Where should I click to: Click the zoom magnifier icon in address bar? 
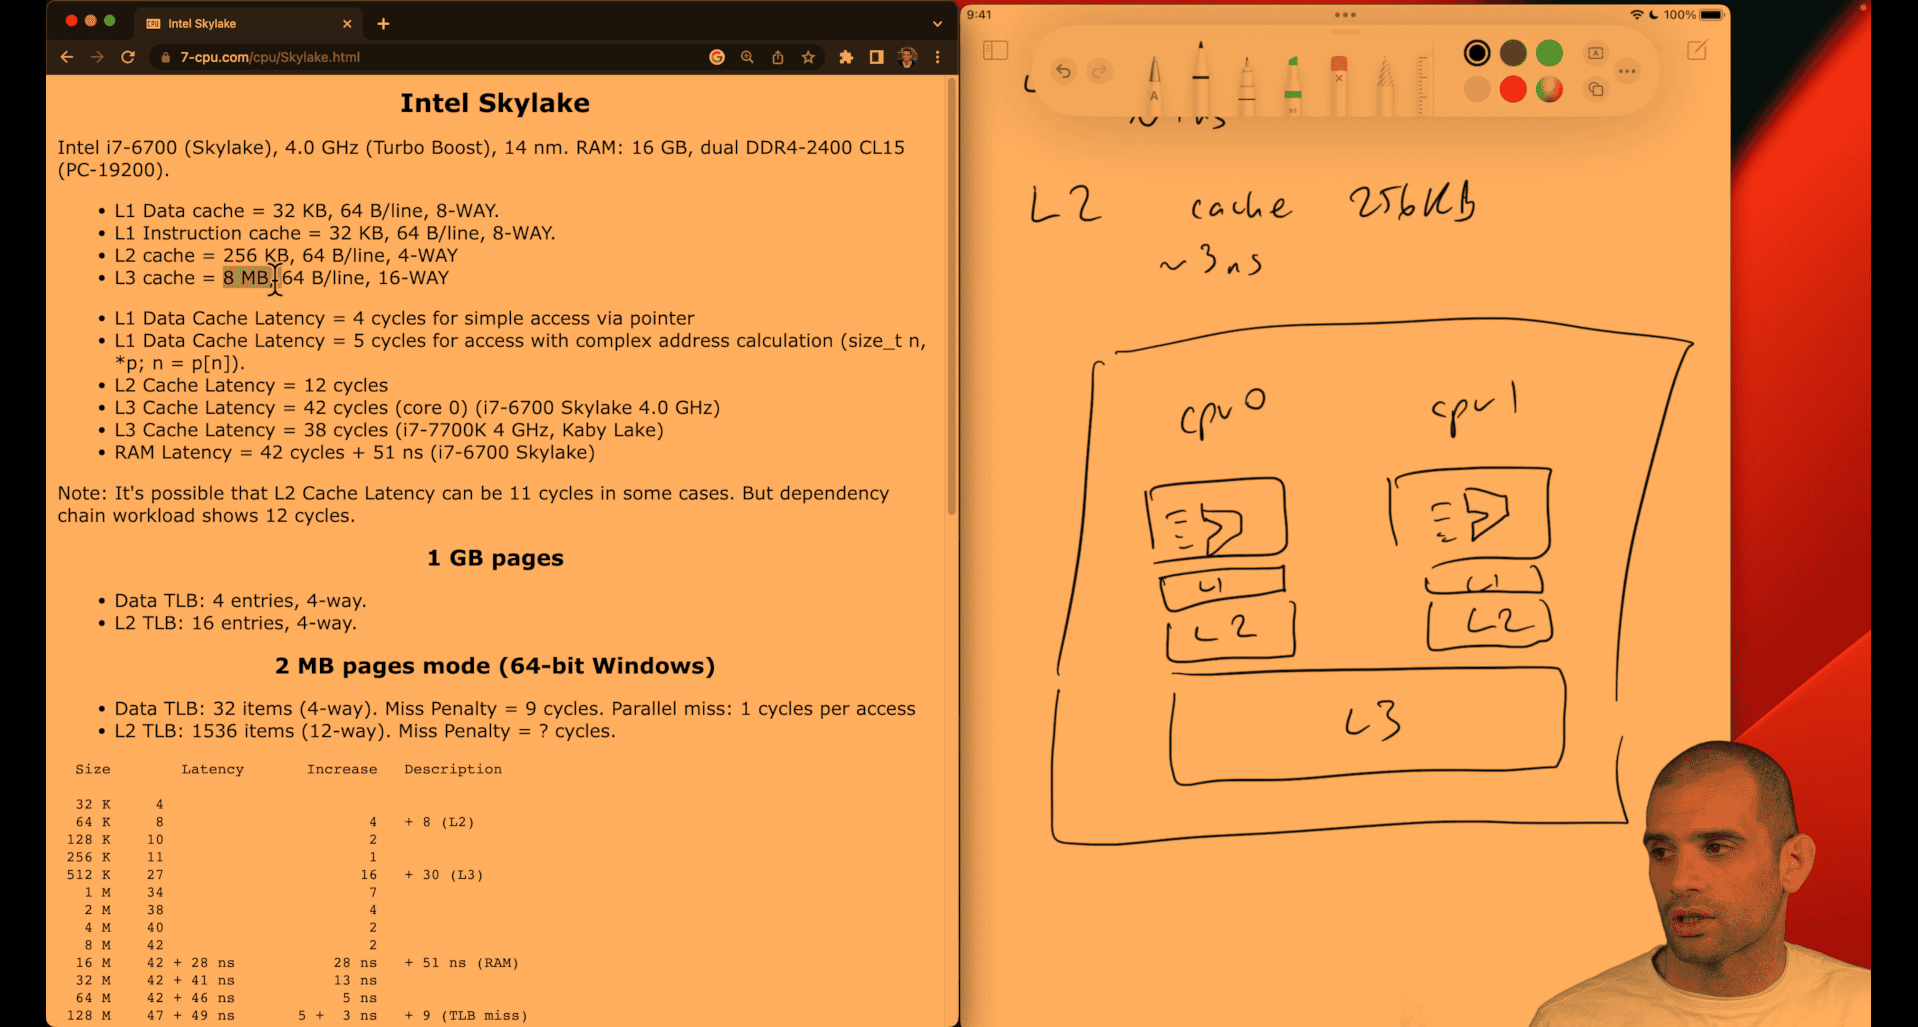(747, 58)
